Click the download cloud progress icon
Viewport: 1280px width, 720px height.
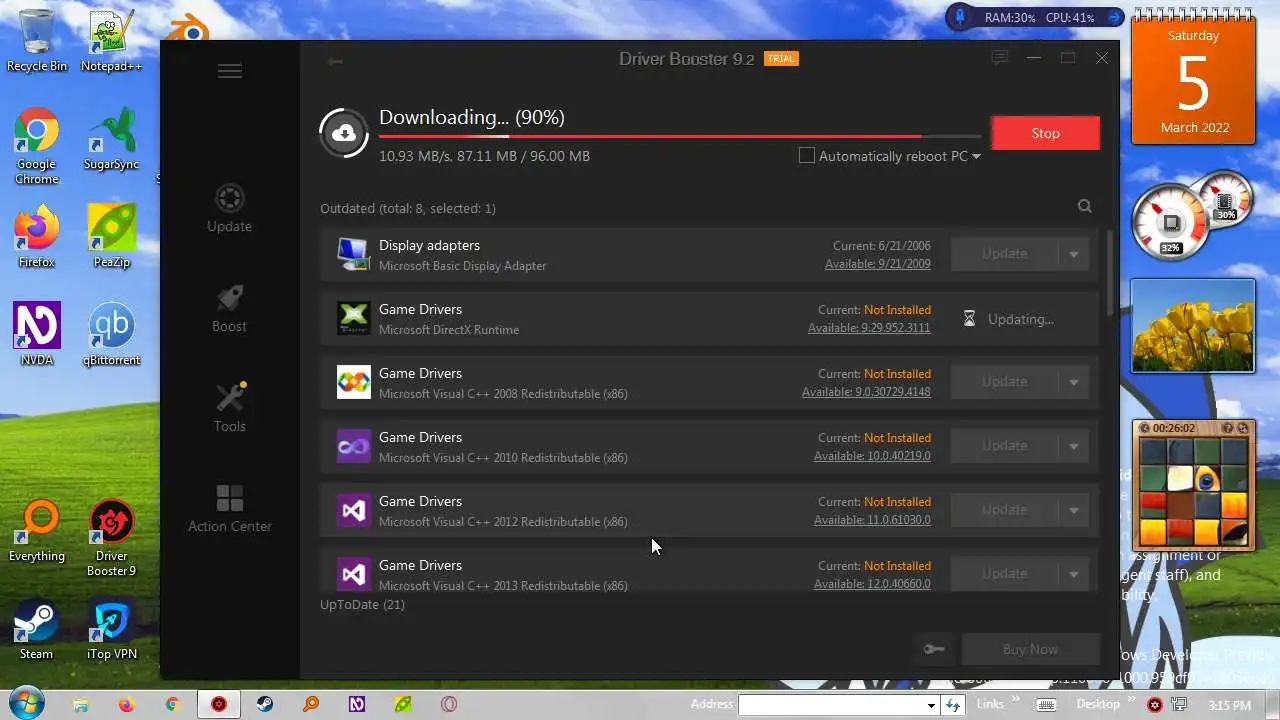344,133
